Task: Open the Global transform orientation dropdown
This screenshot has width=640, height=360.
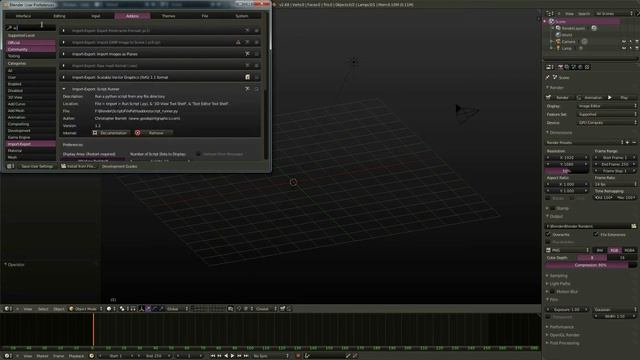Action: tap(177, 309)
